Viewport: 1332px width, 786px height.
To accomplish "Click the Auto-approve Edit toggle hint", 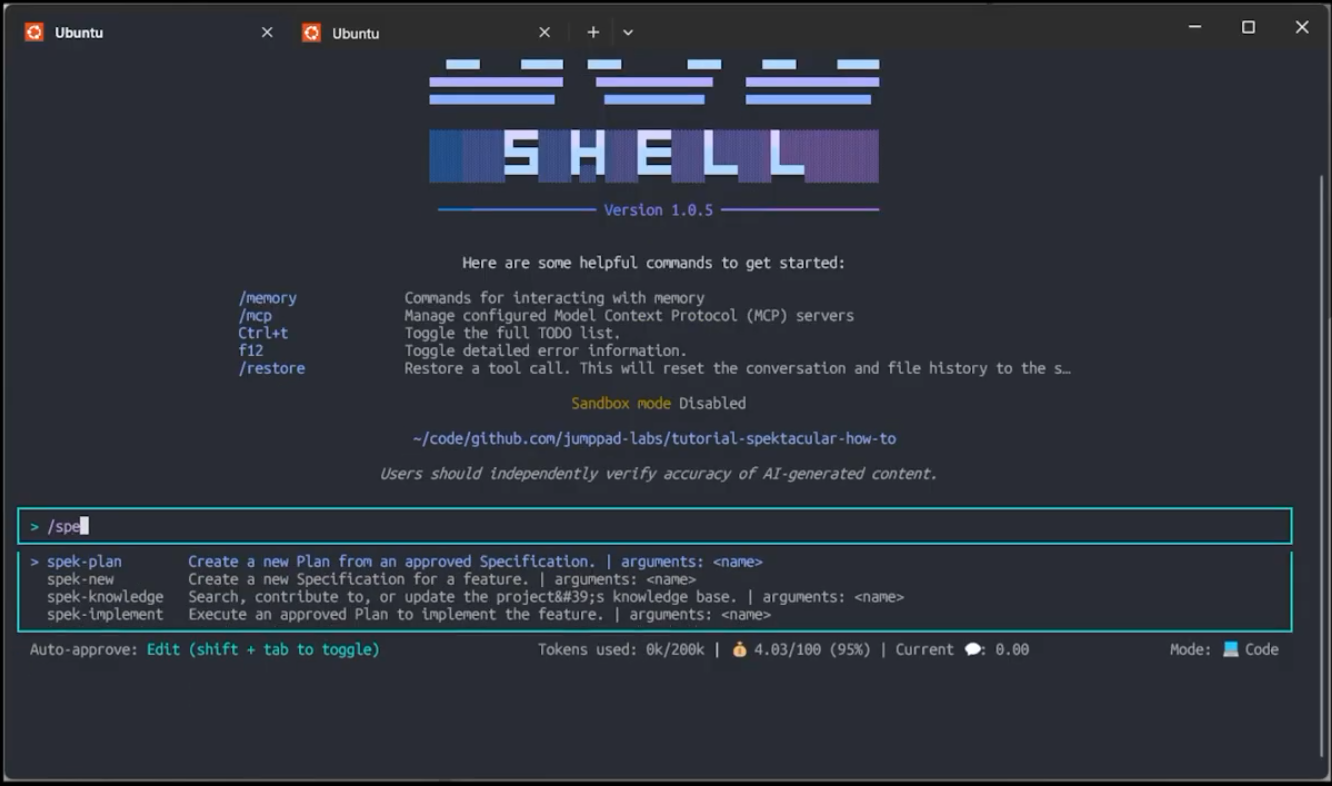I will (x=205, y=650).
